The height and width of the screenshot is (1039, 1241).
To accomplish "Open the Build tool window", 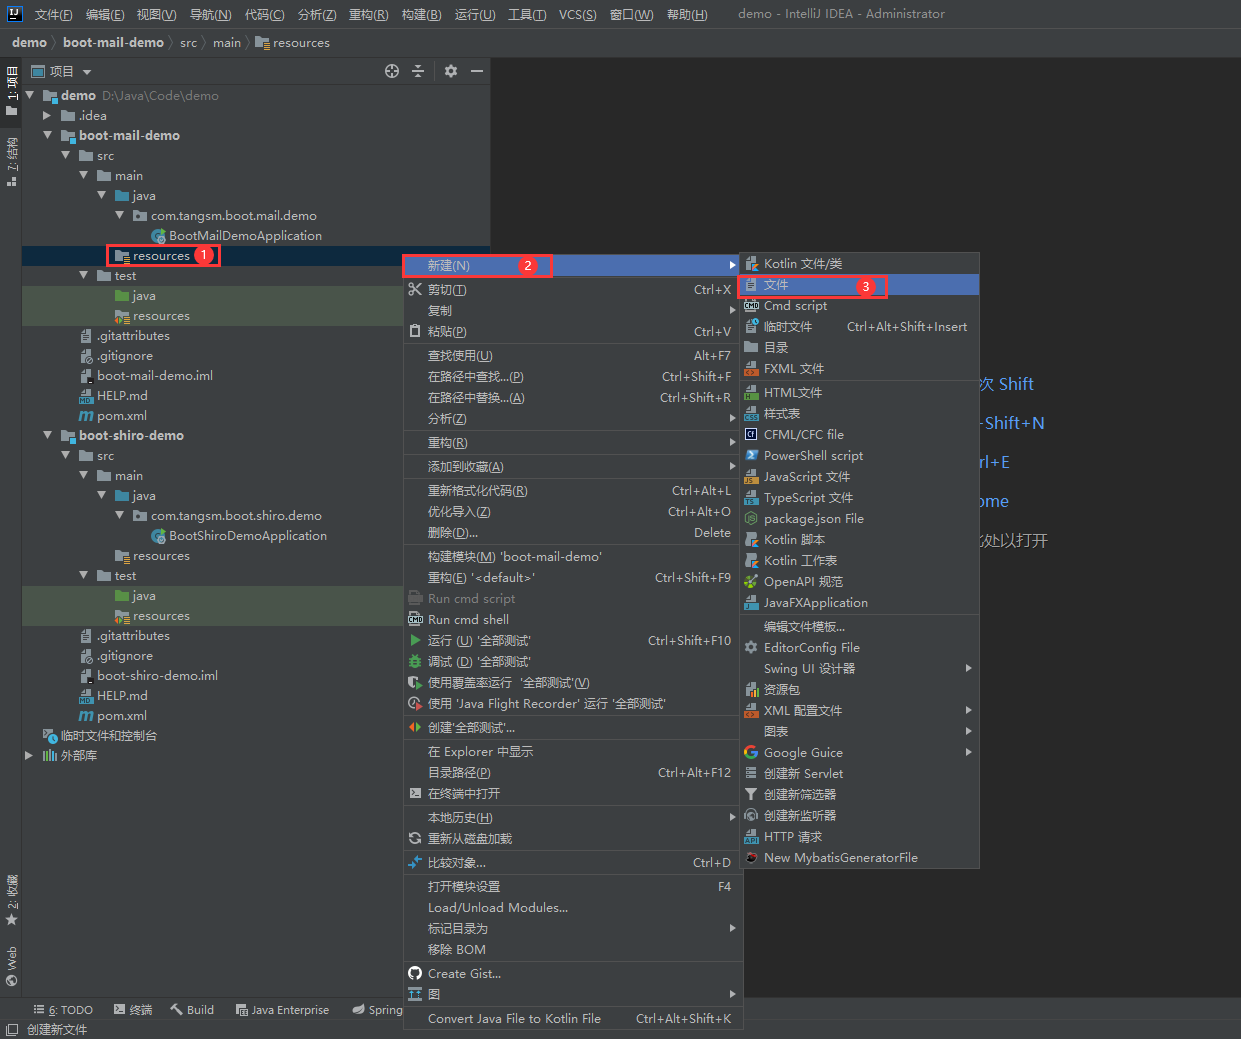I will [x=192, y=1010].
